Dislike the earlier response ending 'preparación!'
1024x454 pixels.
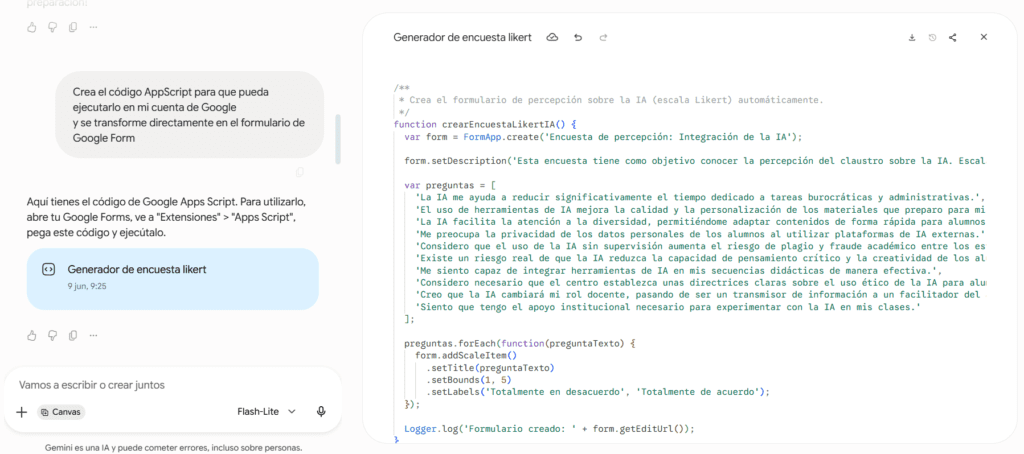[x=52, y=27]
